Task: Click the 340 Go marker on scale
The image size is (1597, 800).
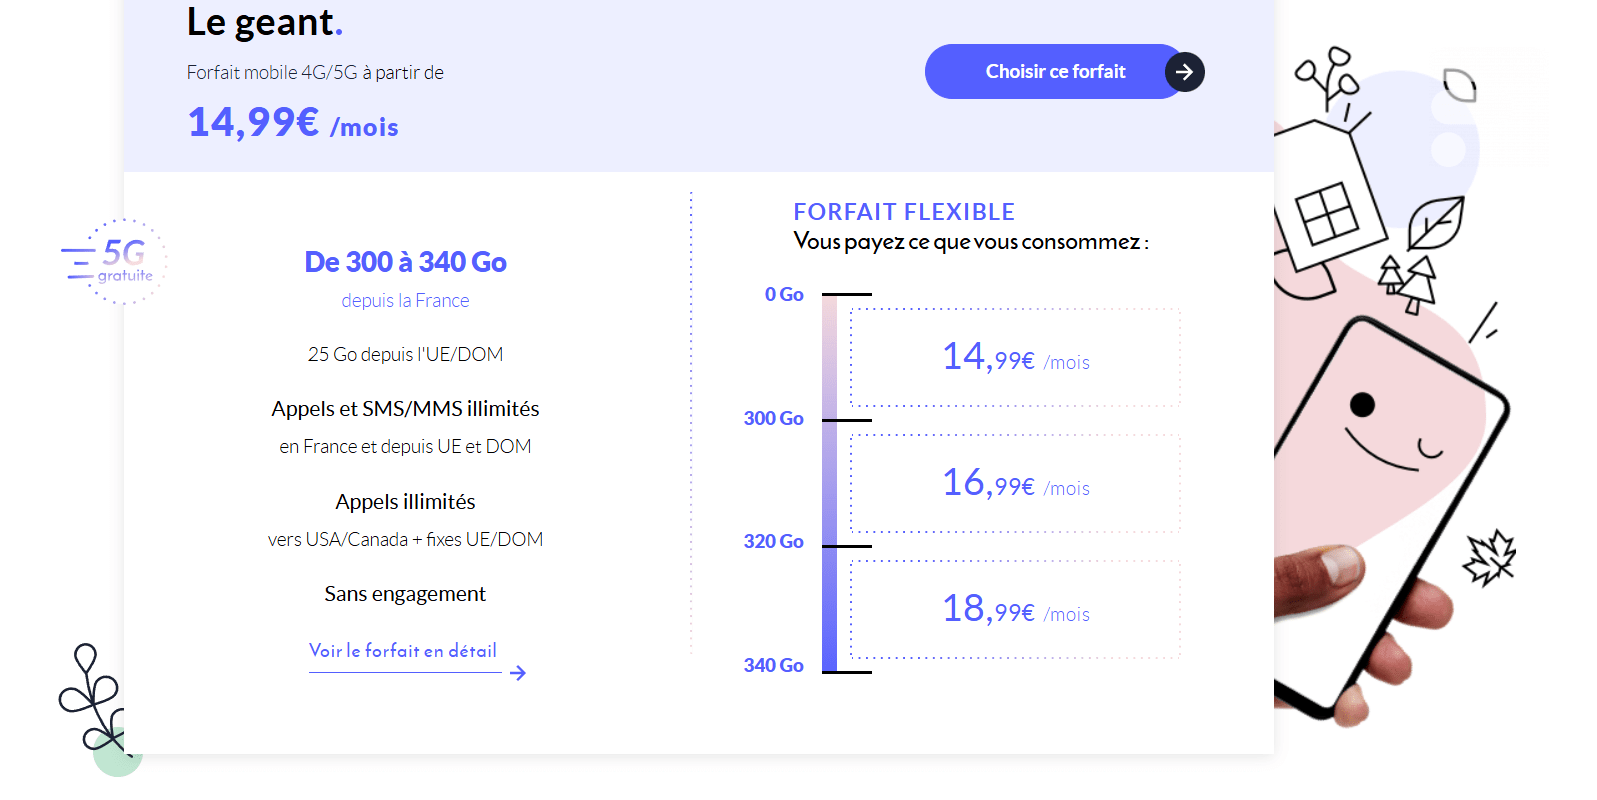Action: coord(773,666)
